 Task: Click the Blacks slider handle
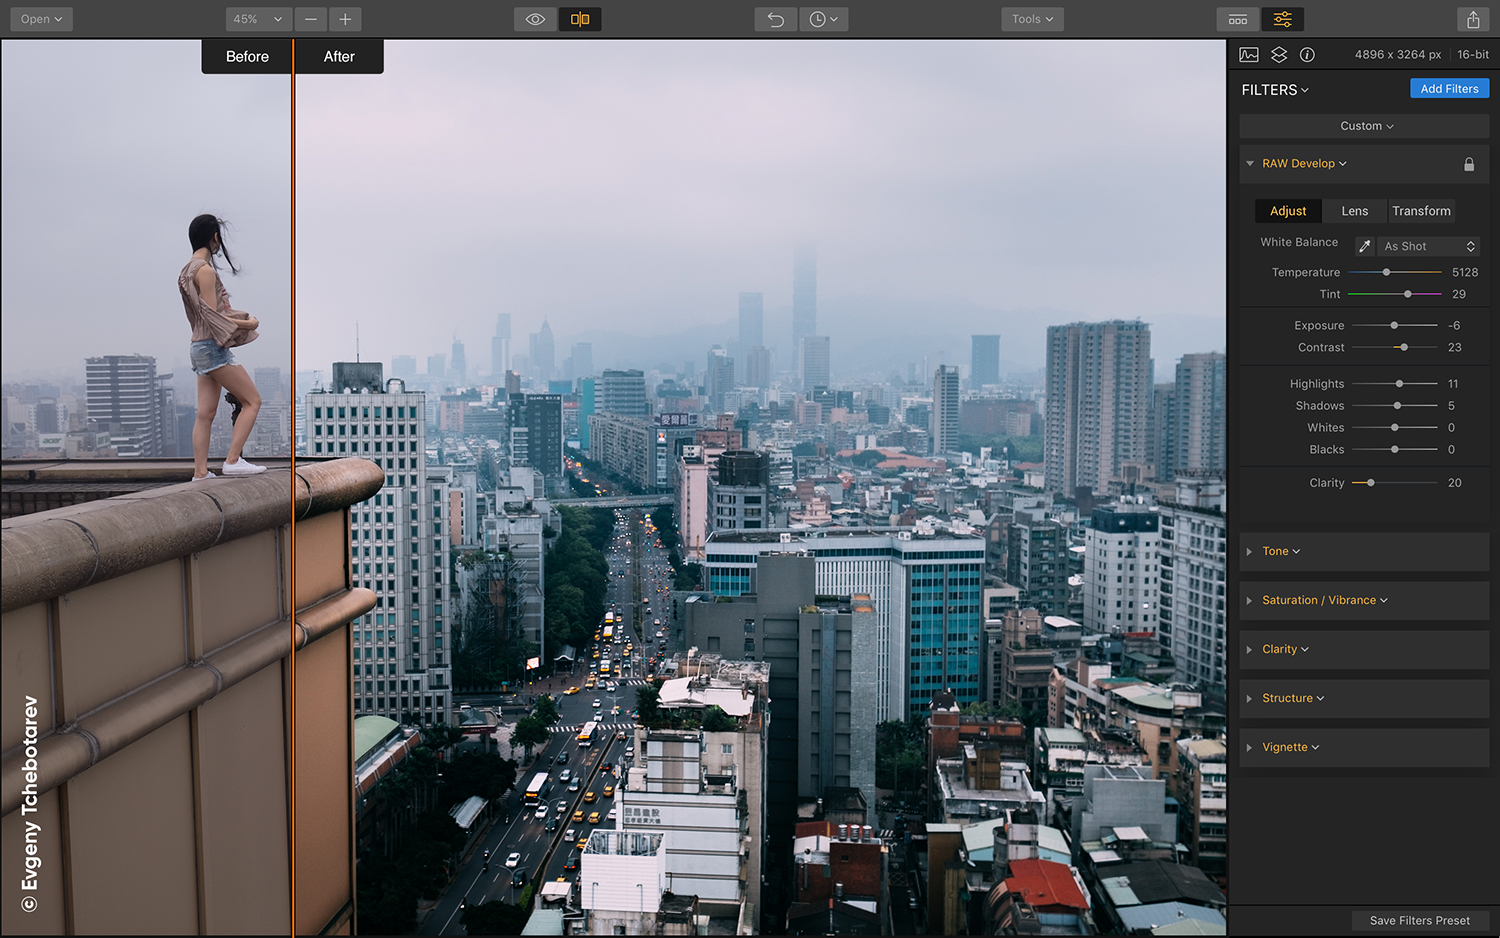[1395, 450]
